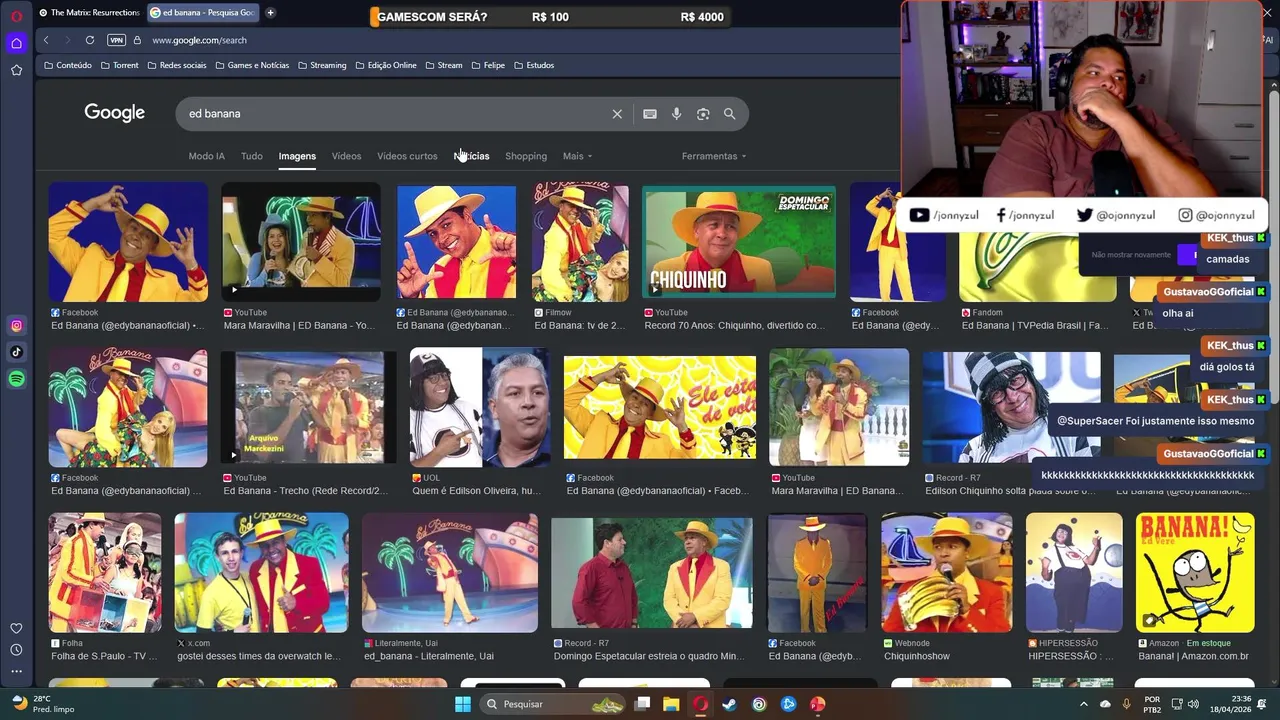Start voice search with the microphone icon
The width and height of the screenshot is (1280, 720).
point(676,114)
